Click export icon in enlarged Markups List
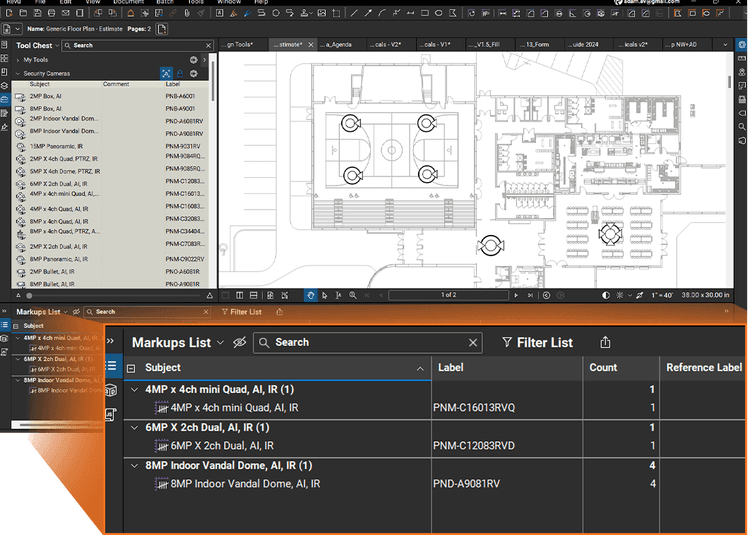Image resolution: width=750 pixels, height=535 pixels. (x=605, y=342)
